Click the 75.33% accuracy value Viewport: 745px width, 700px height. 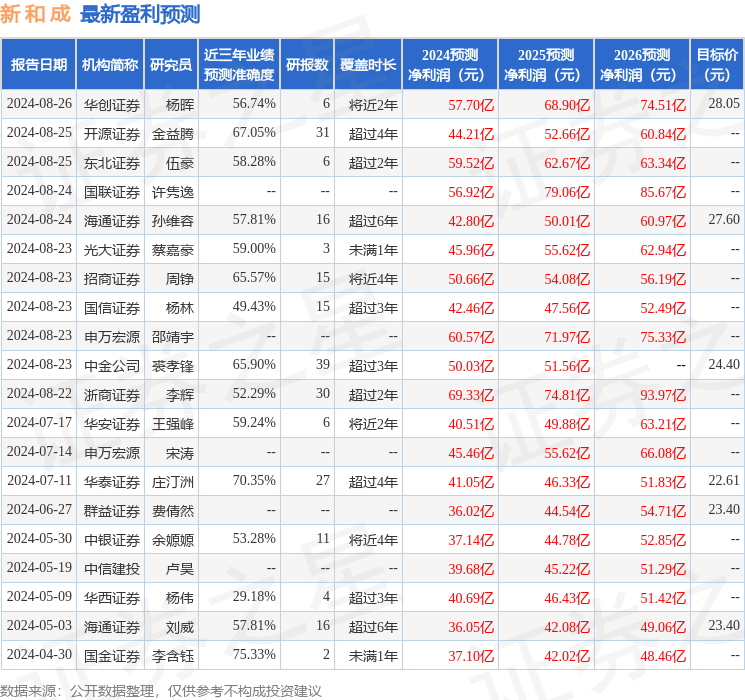click(x=254, y=654)
